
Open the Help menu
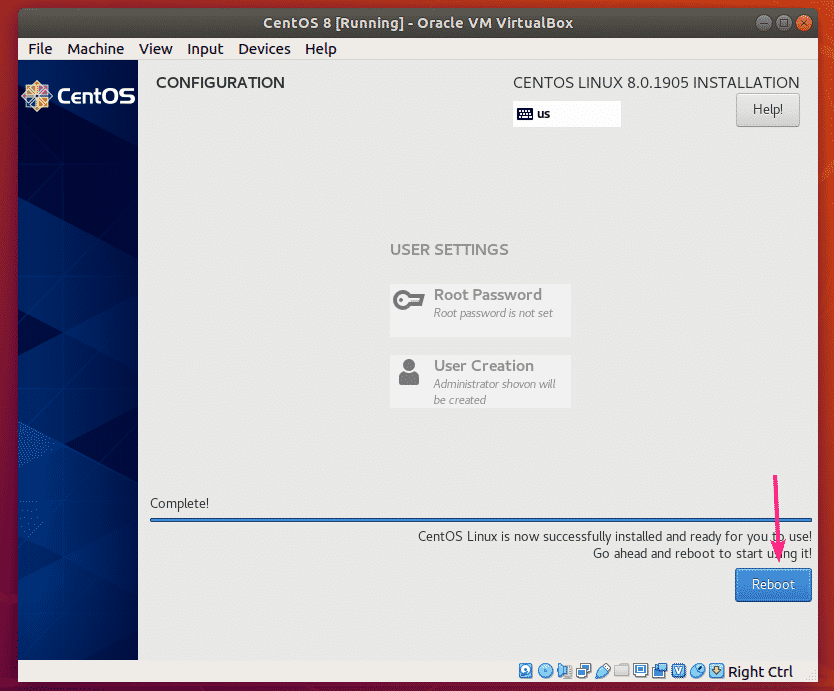point(321,49)
